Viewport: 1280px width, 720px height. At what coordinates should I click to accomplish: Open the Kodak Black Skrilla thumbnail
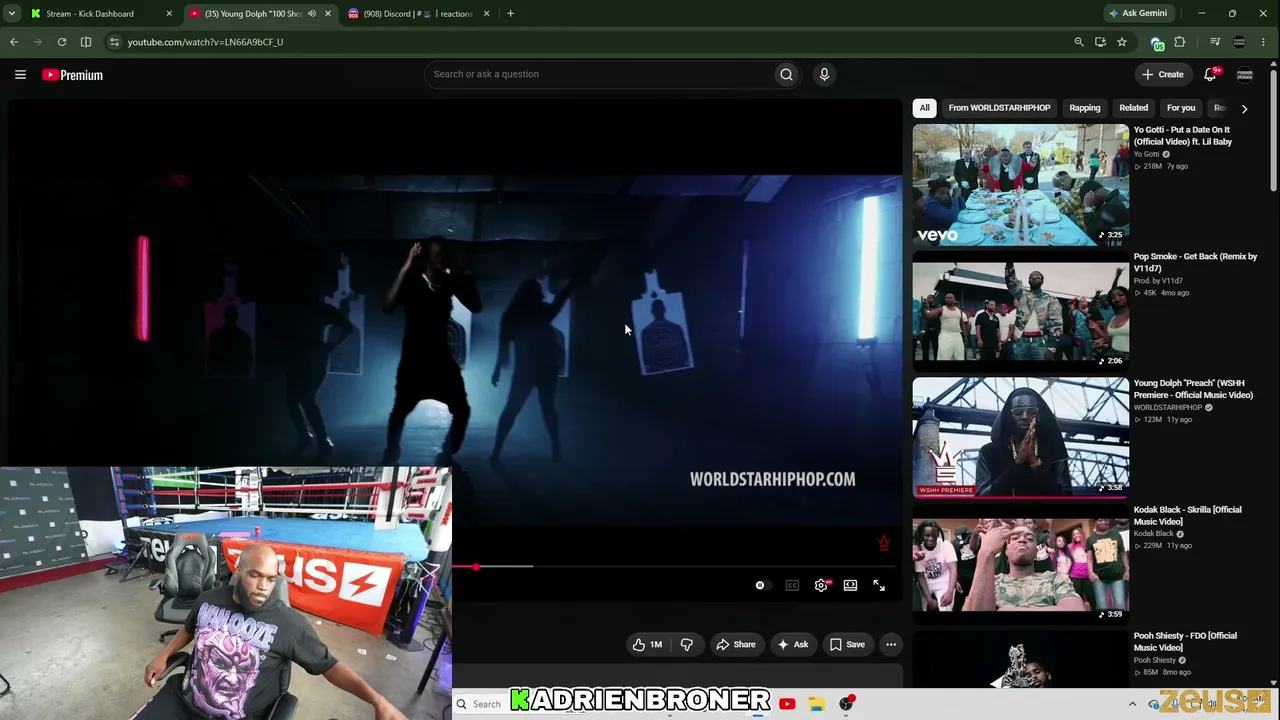pos(1021,564)
